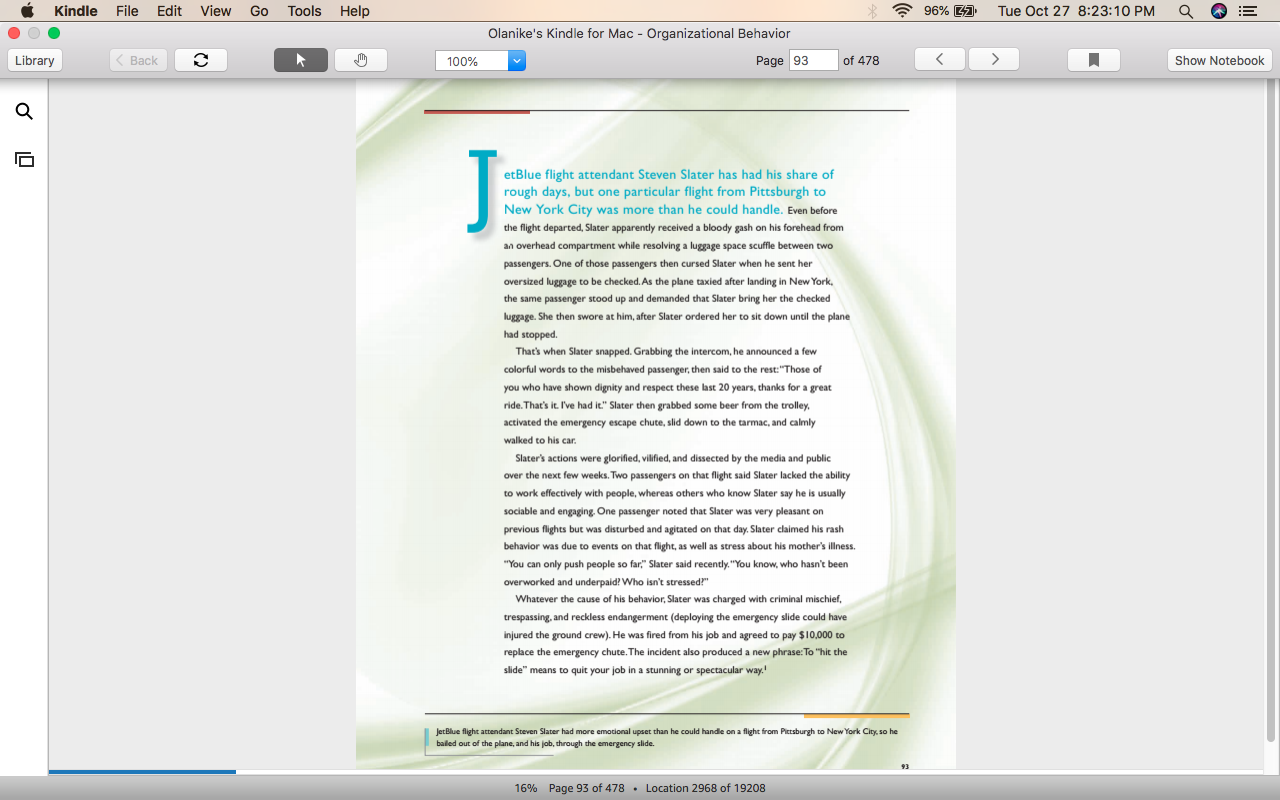The image size is (1280, 800).
Task: Open the Go menu
Action: coord(259,11)
